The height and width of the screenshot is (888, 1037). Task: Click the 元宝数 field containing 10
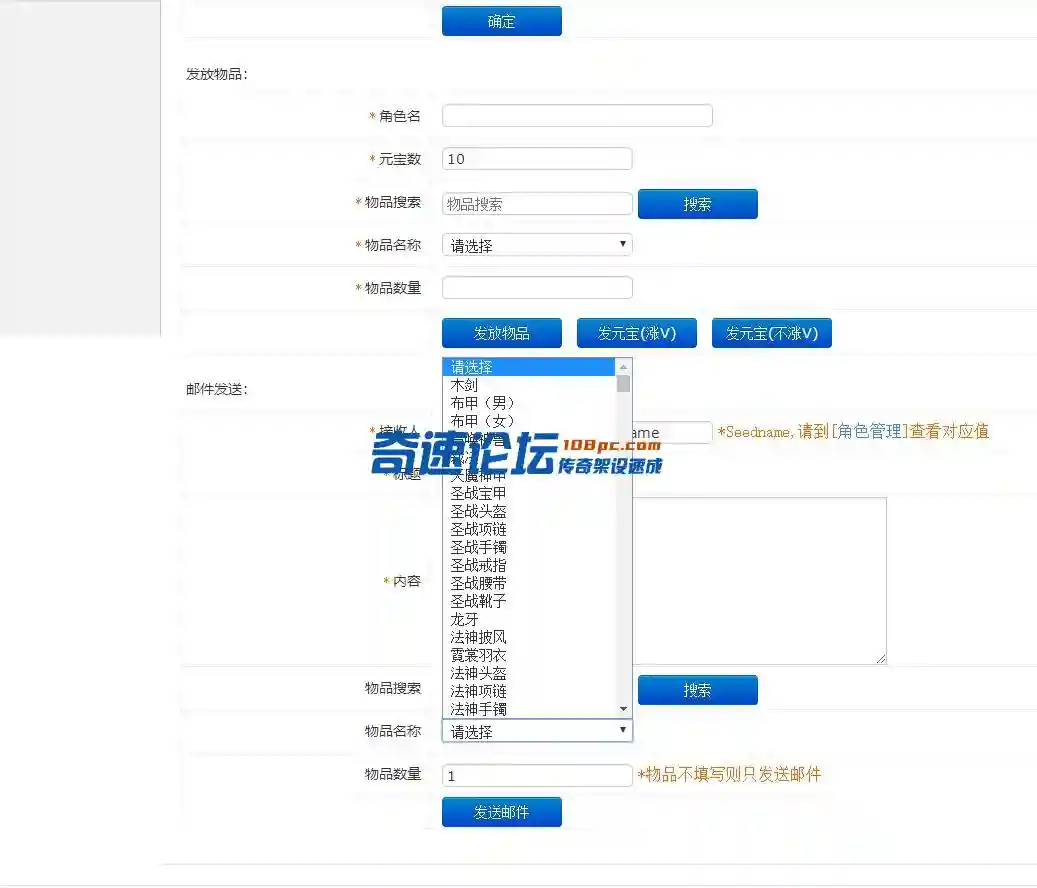pos(537,159)
